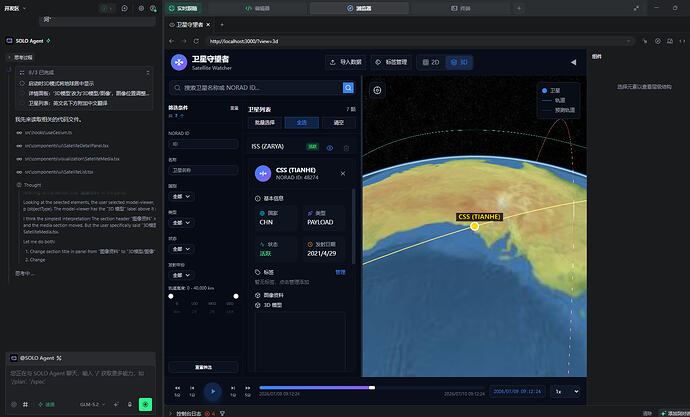Toggle visibility eye for ISS (ZARYA)
This screenshot has height=417, width=690.
(330, 148)
